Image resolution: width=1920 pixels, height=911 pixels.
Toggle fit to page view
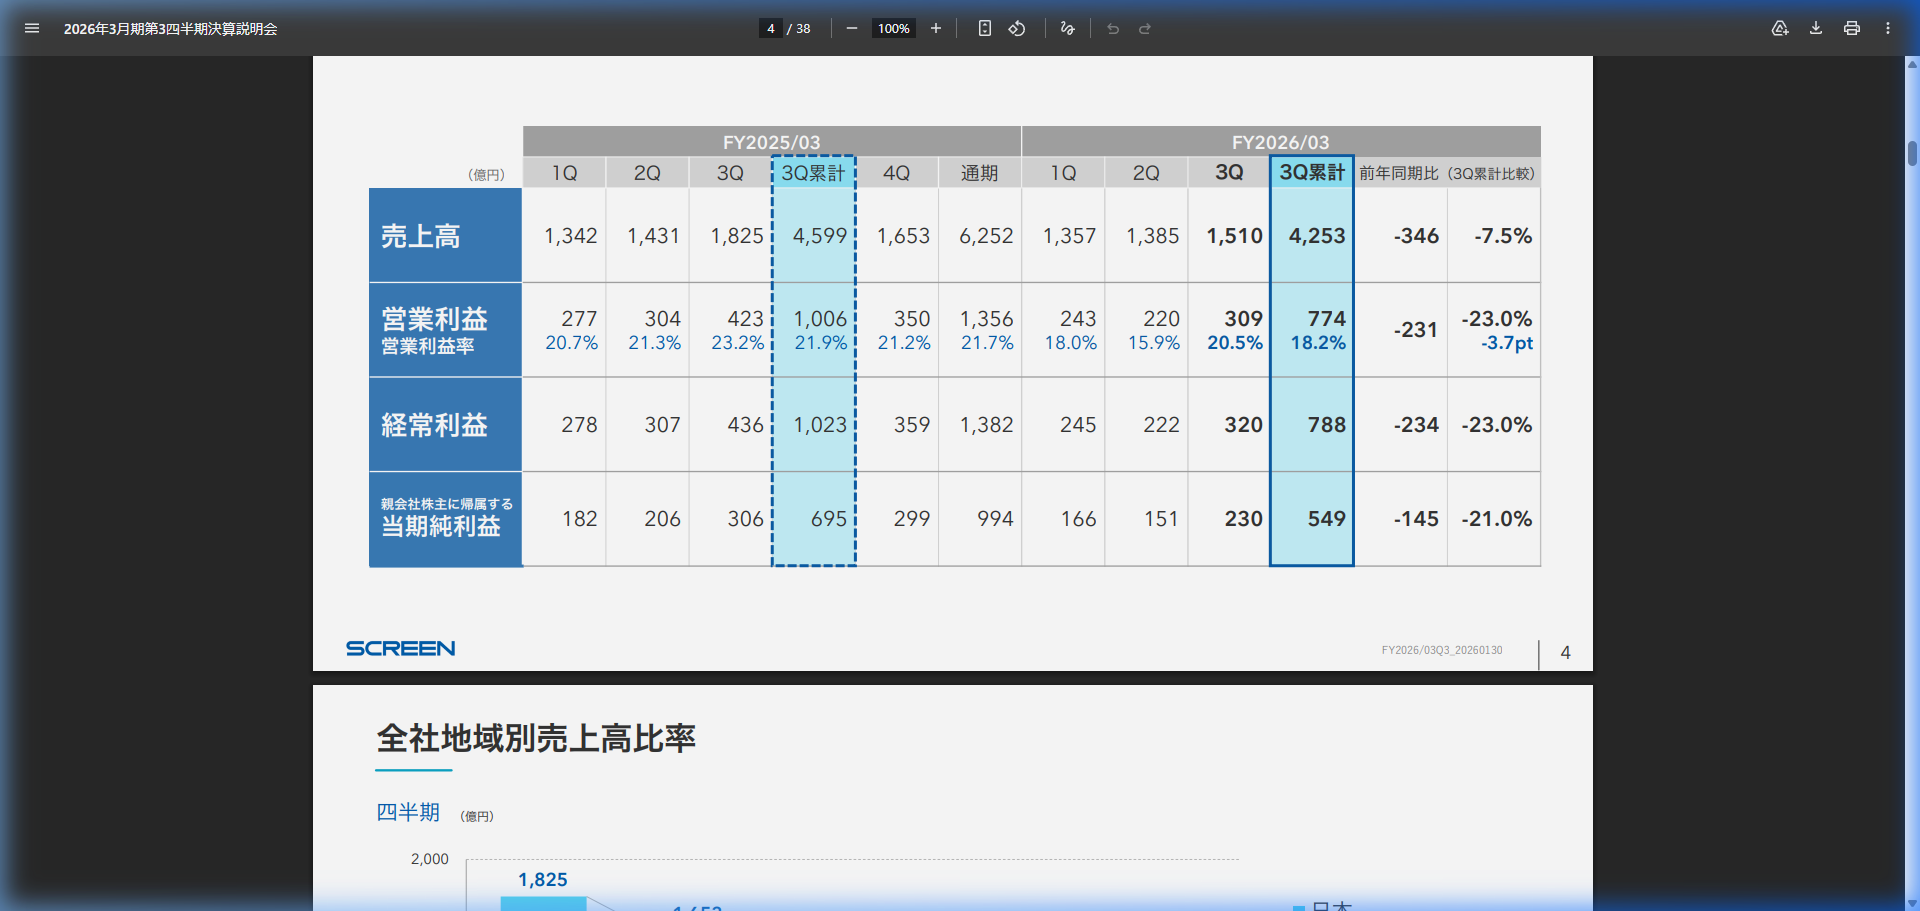click(x=985, y=28)
